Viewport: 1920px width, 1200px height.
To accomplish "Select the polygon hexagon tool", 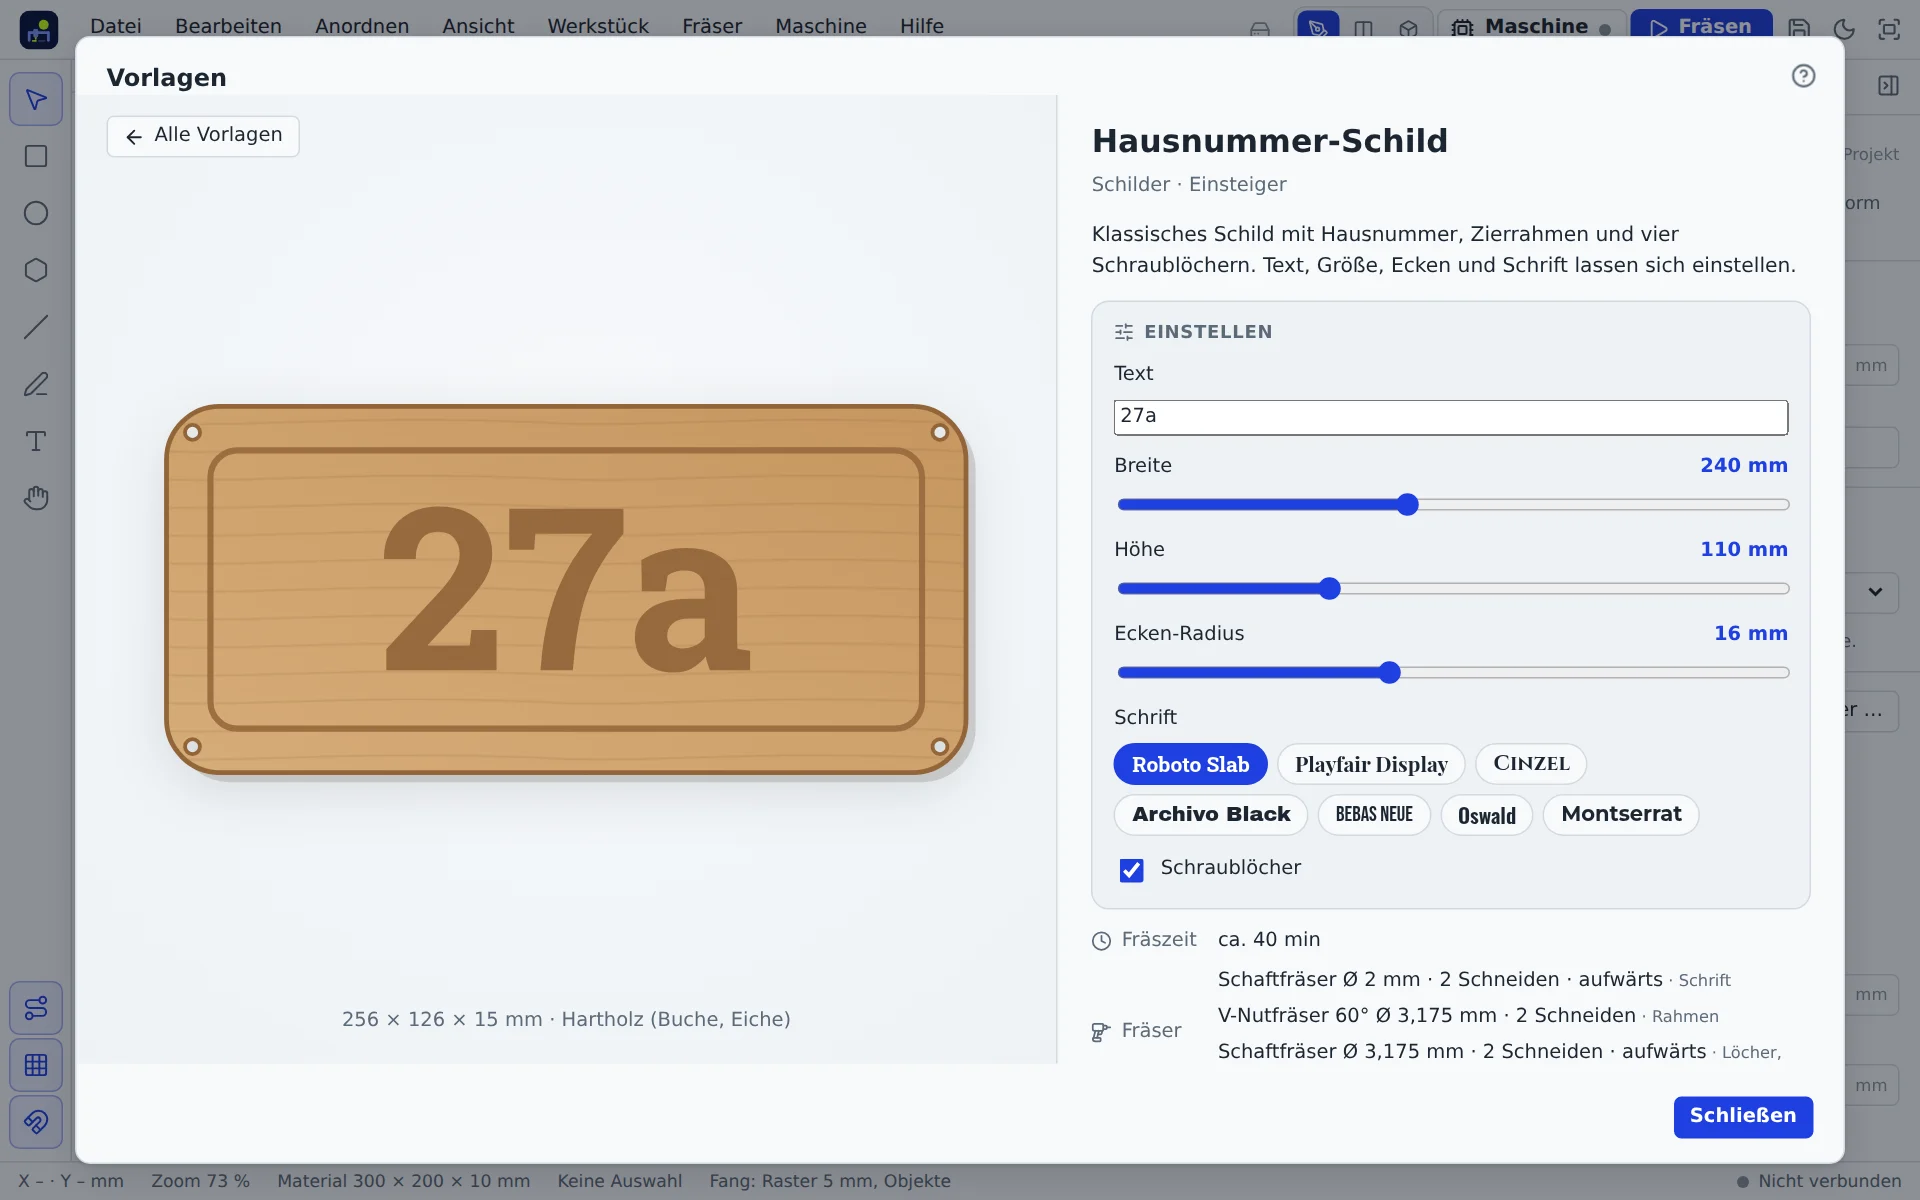I will tap(36, 270).
